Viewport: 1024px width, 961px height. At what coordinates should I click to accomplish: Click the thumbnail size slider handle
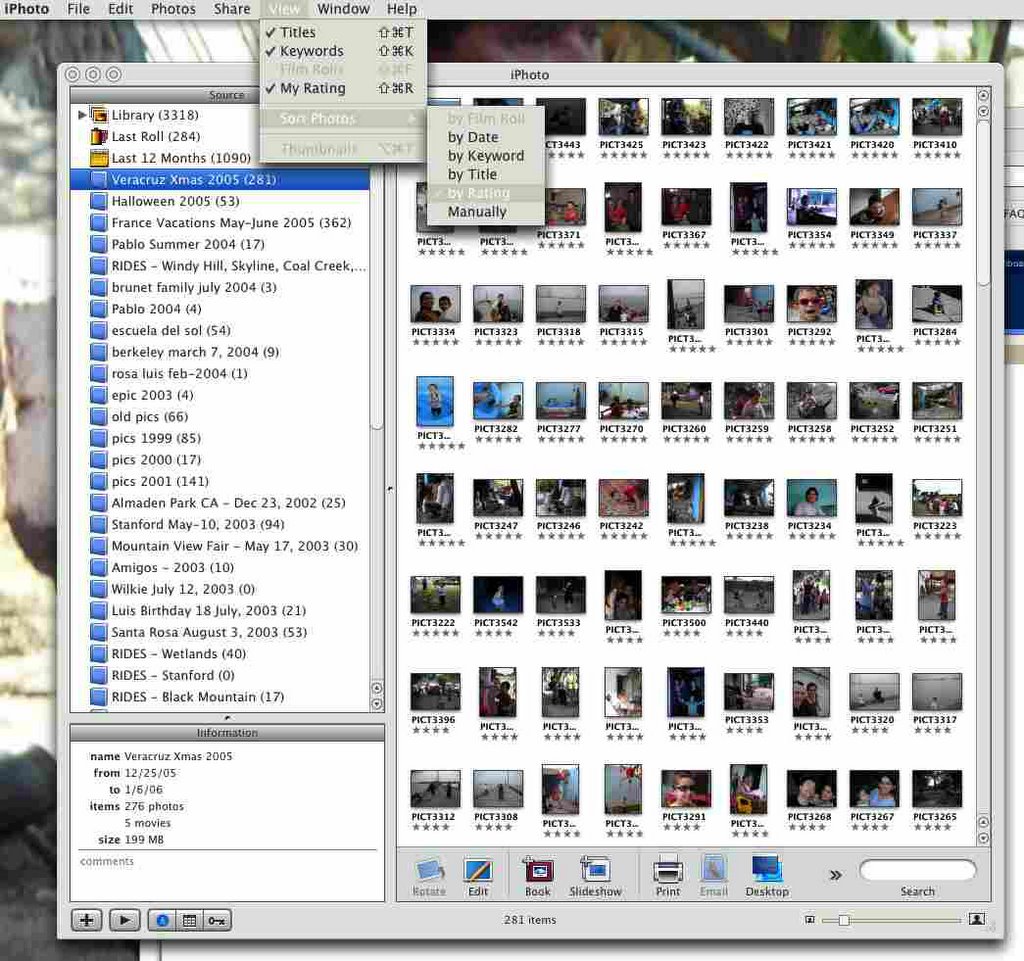pyautogui.click(x=844, y=920)
